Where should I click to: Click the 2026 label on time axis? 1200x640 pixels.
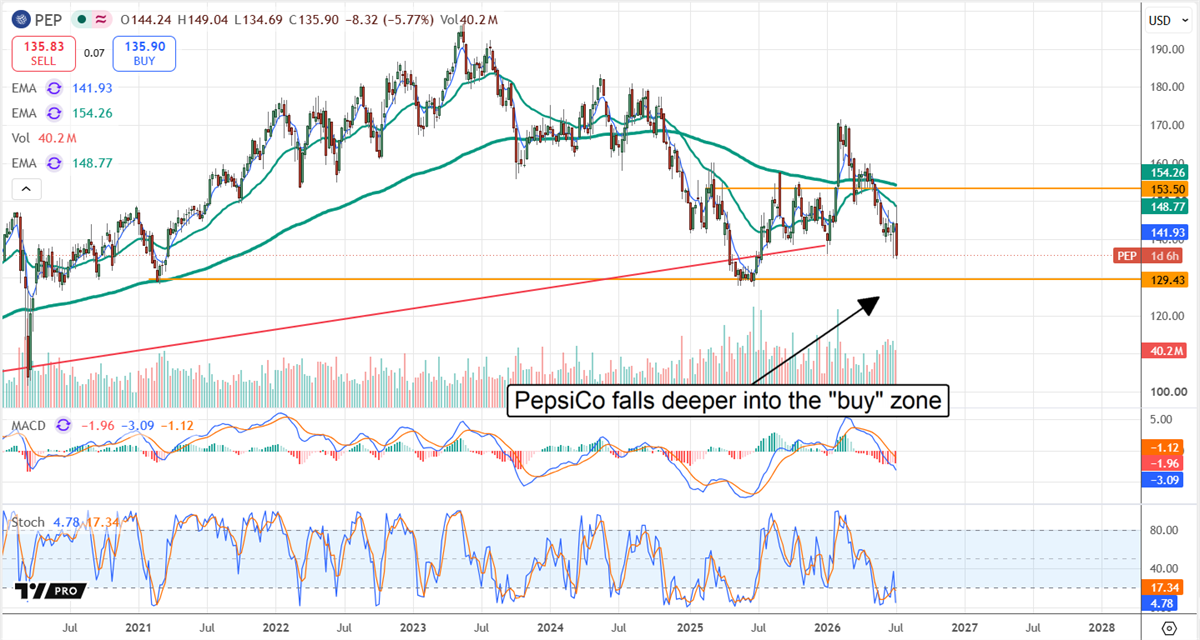[x=826, y=628]
